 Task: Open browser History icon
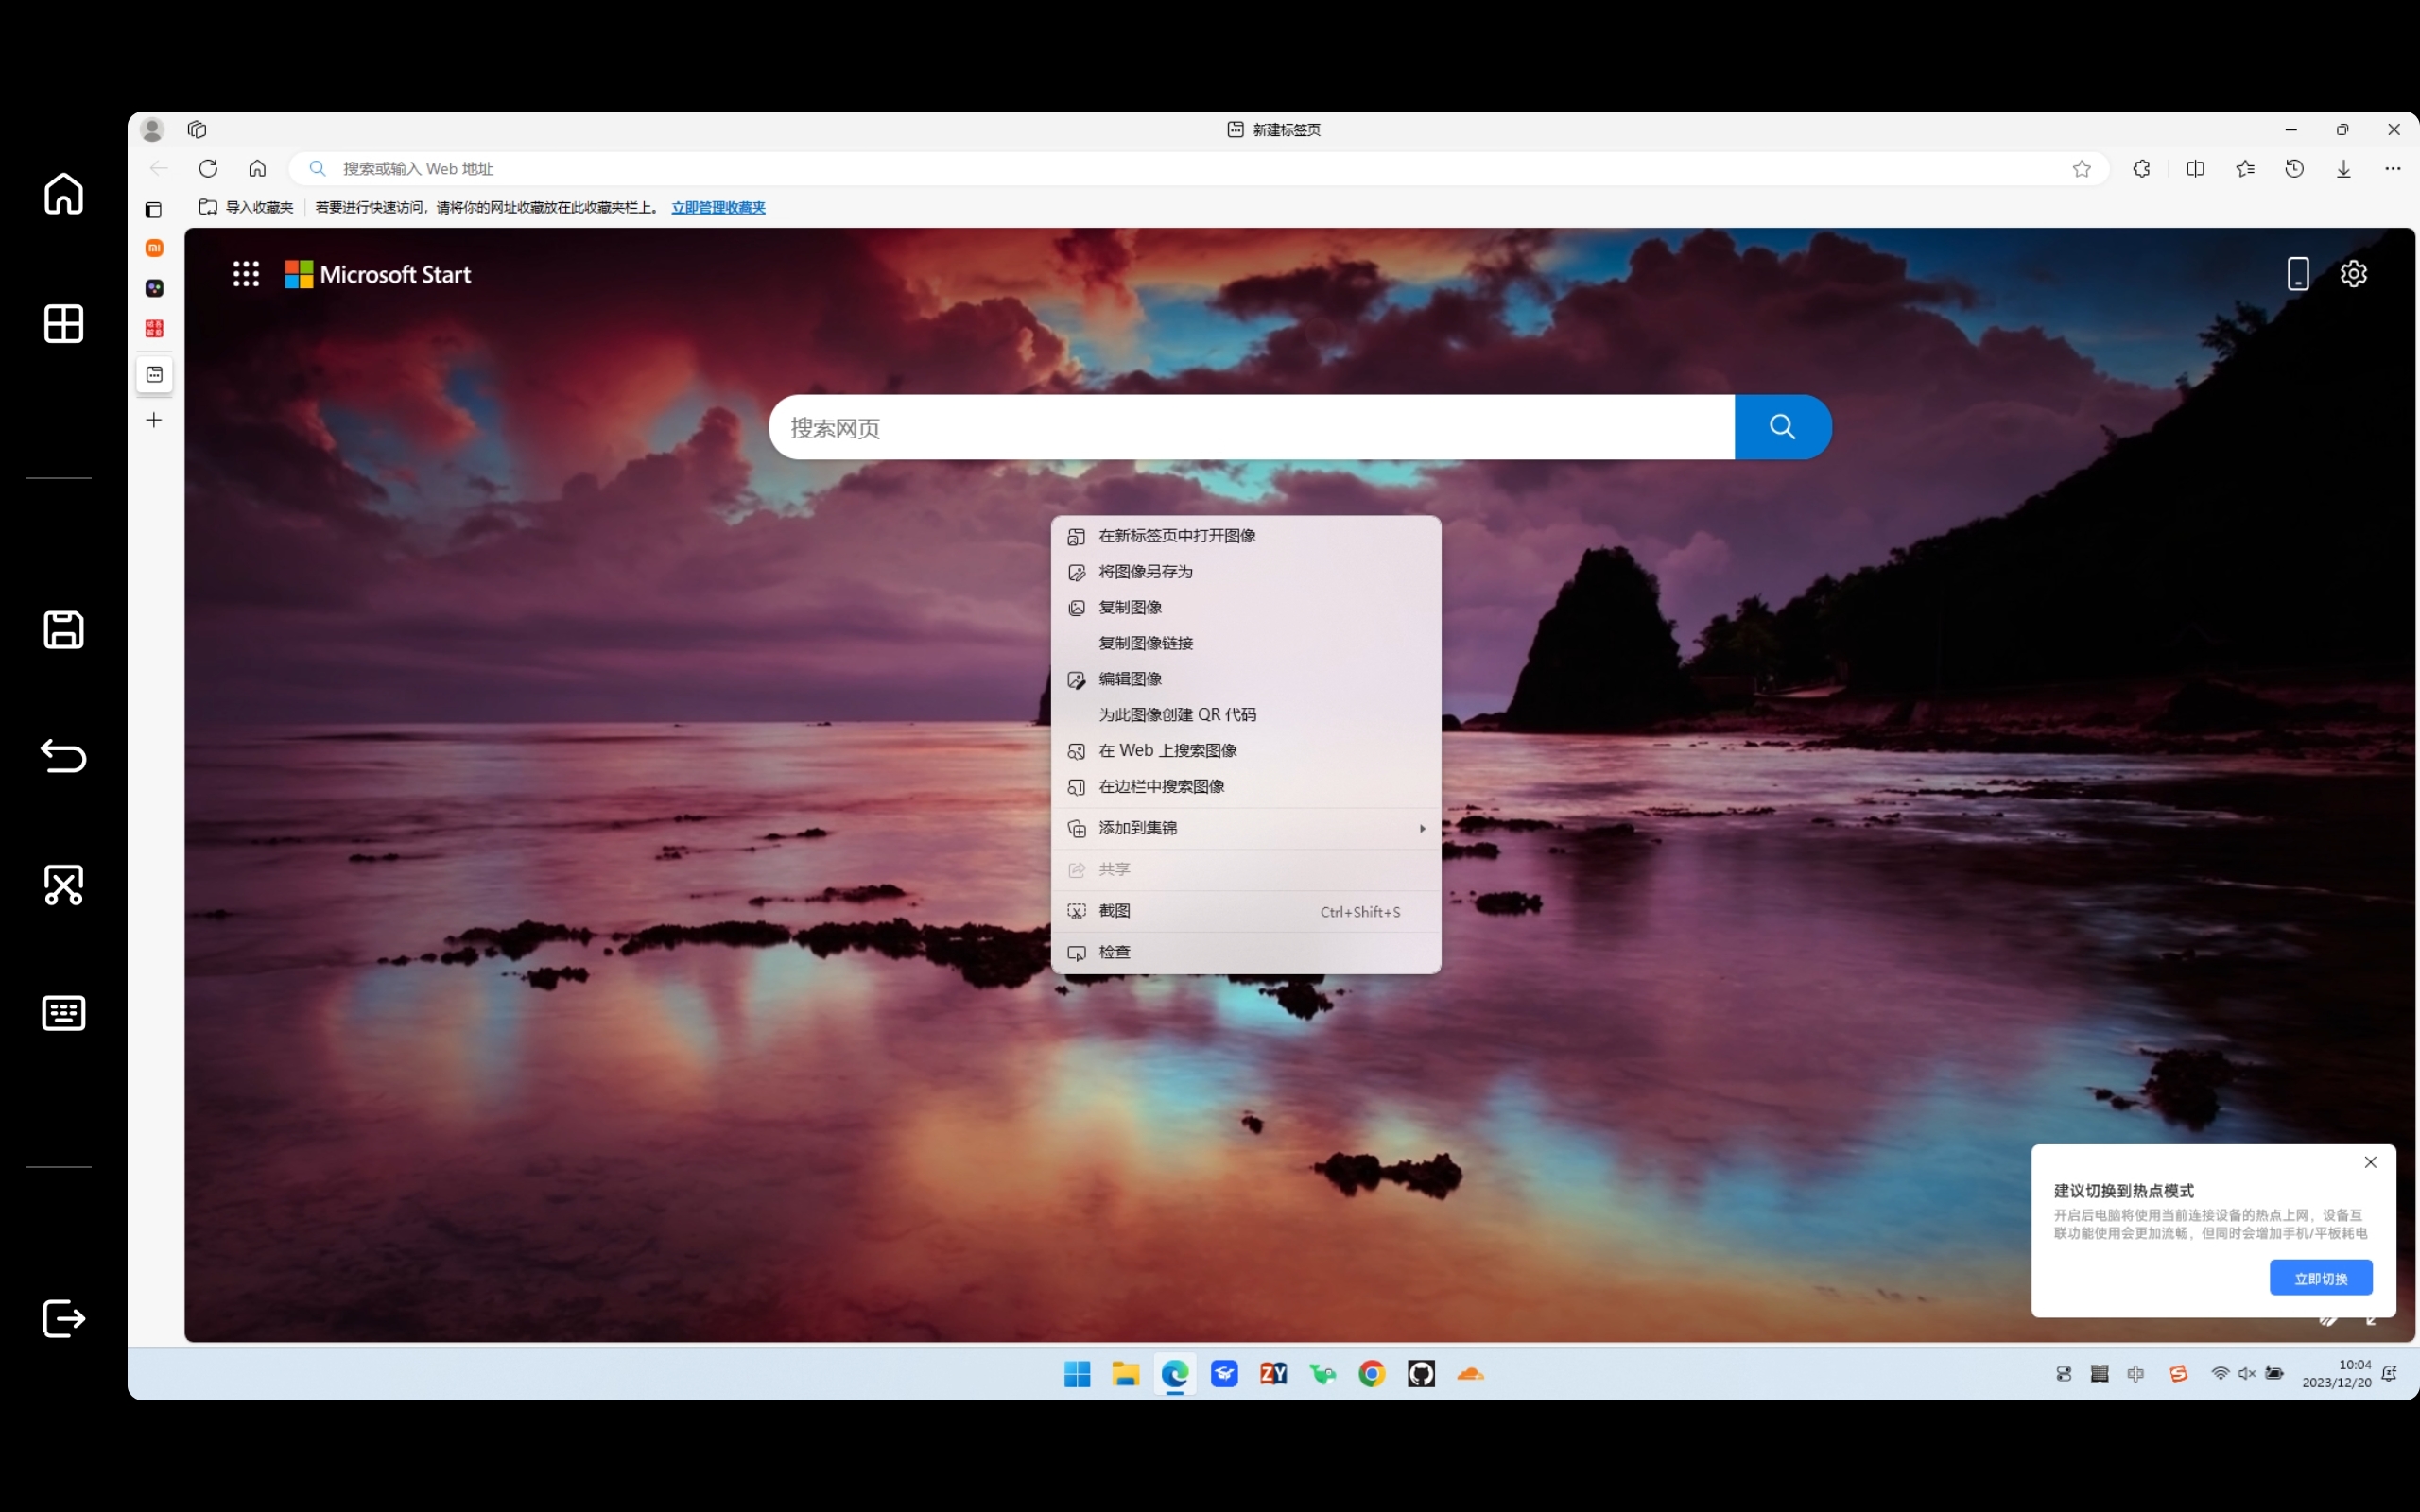[2294, 168]
